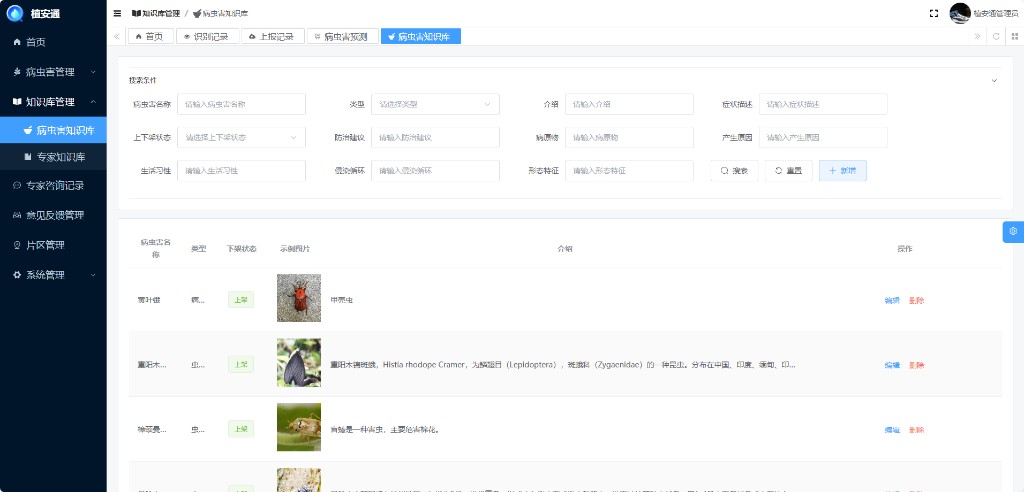Focus the 病原物 input field
The height and width of the screenshot is (492, 1024).
click(629, 138)
